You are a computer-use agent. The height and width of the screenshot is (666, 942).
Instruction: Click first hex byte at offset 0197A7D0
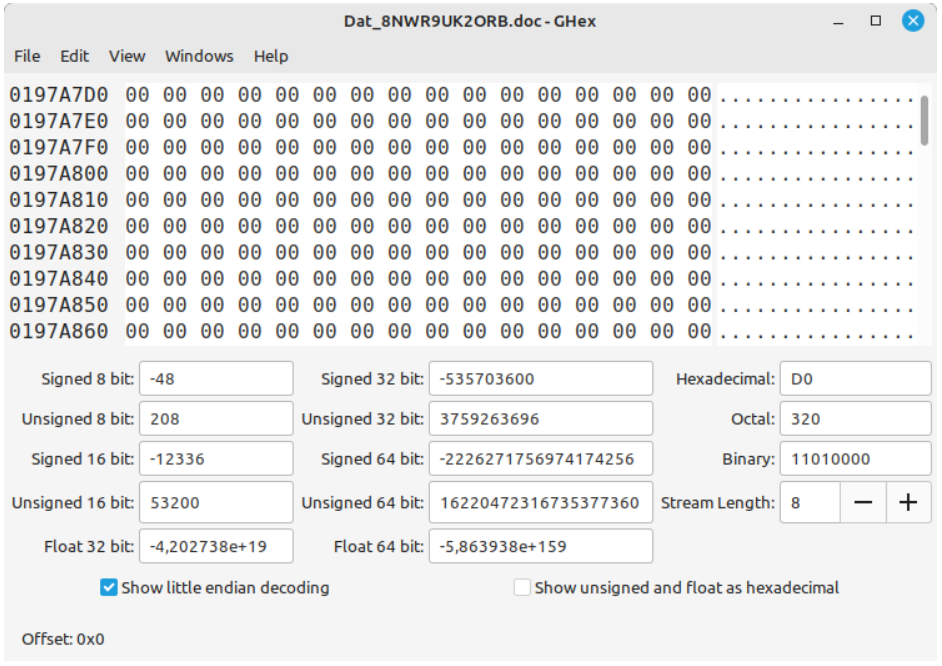137,96
